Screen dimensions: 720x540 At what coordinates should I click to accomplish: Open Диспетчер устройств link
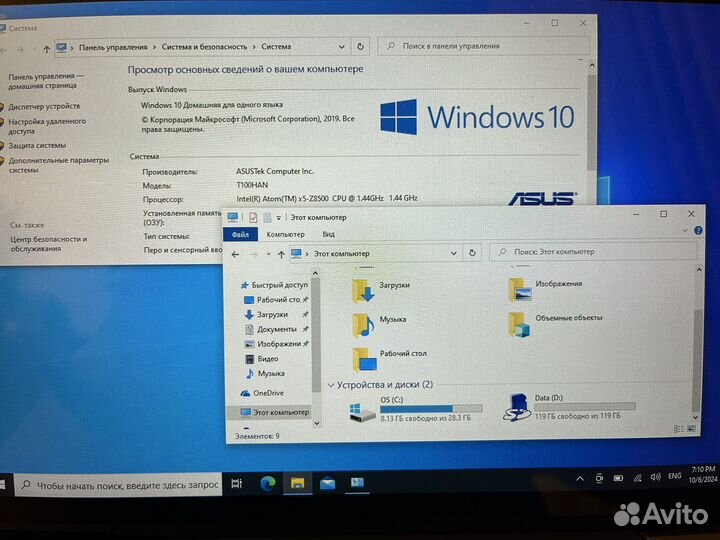[44, 107]
